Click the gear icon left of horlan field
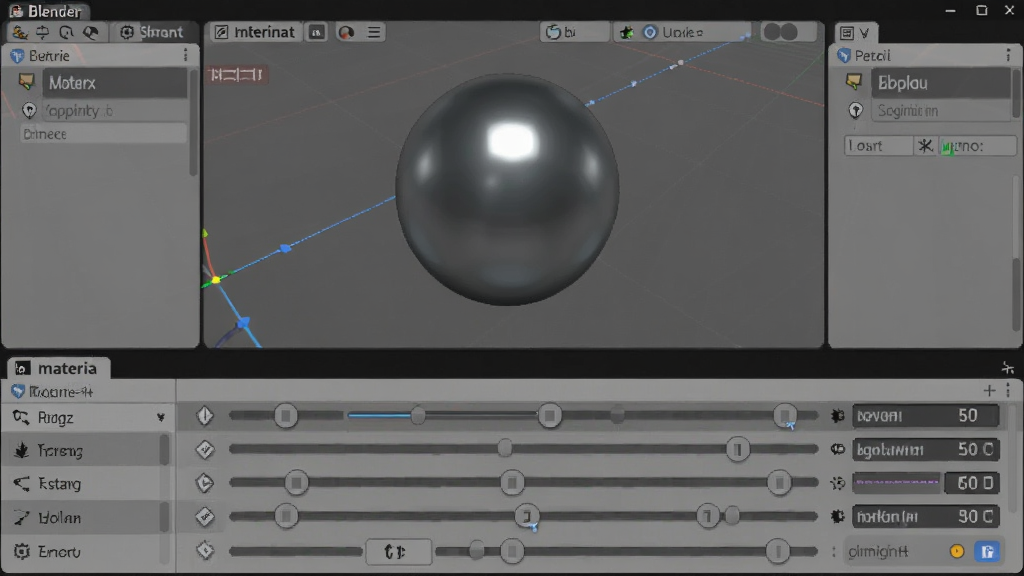1024x576 pixels. tap(838, 517)
